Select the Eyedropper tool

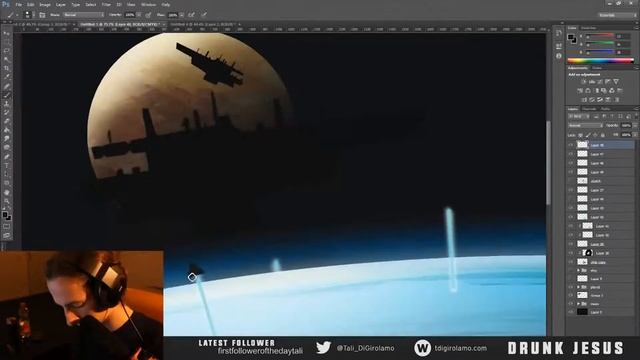tap(7, 77)
